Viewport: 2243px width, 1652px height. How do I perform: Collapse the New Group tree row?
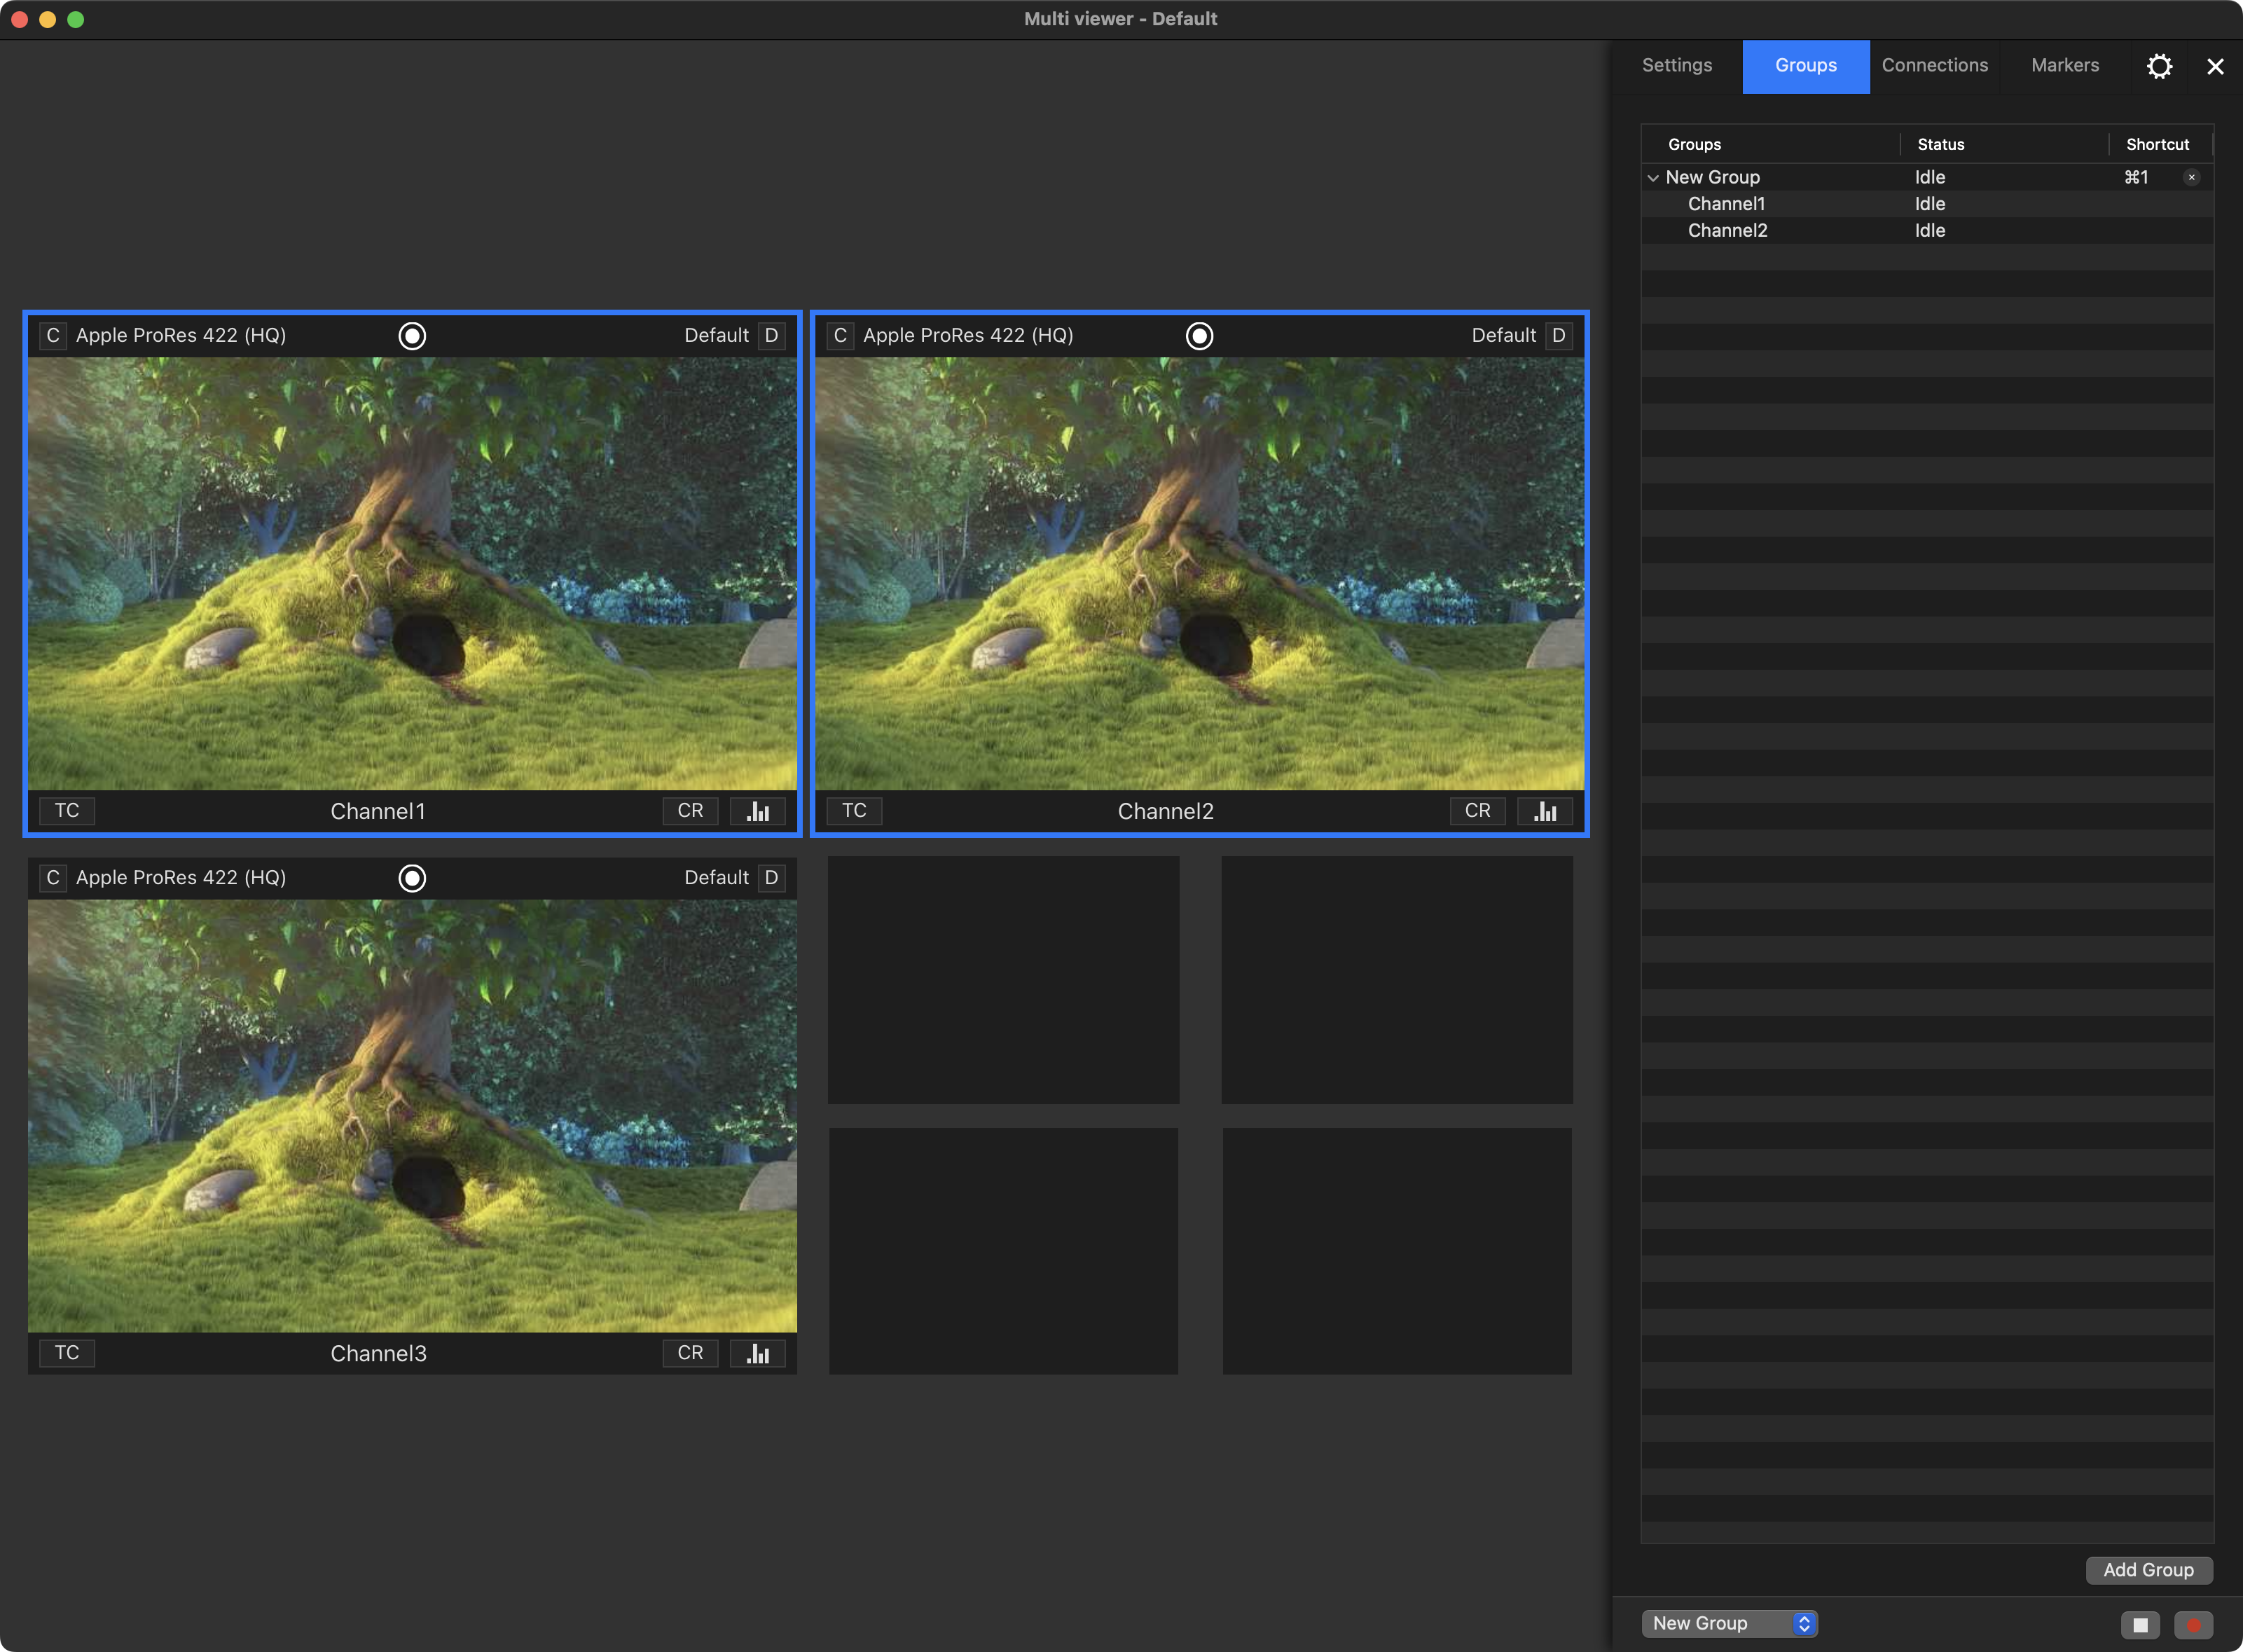(x=1653, y=178)
